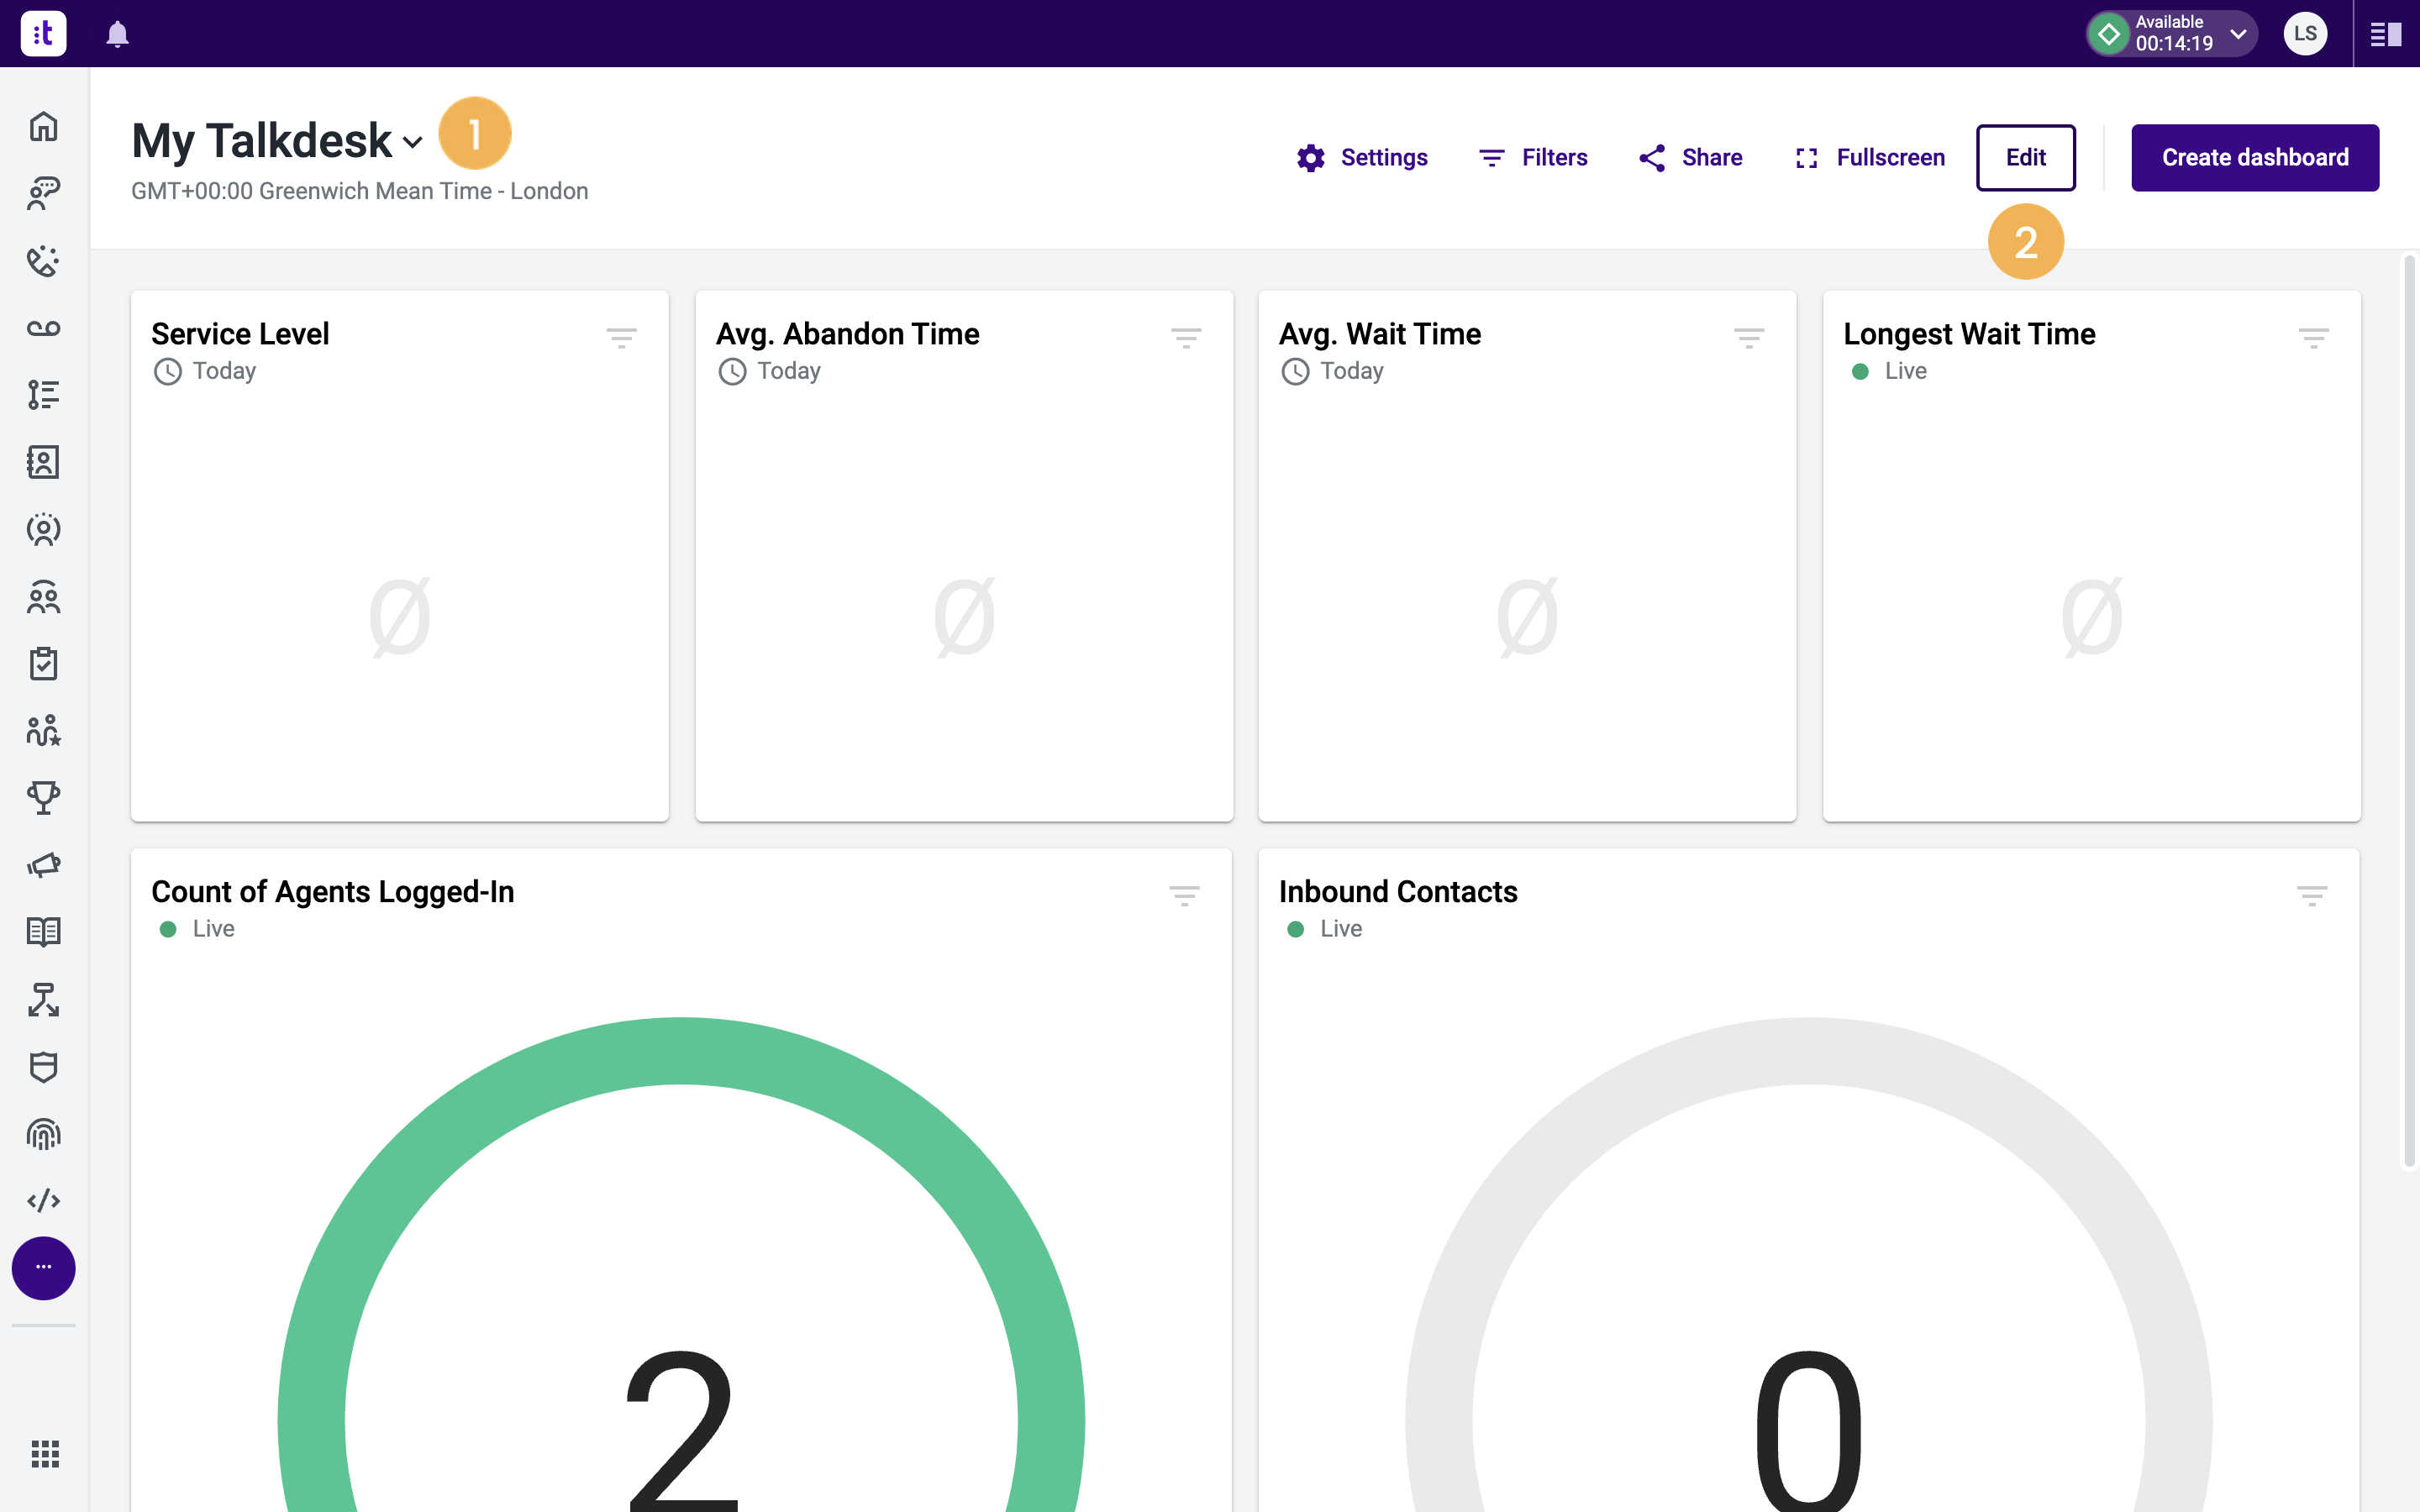The width and height of the screenshot is (2420, 1512).
Task: Open the agent circle profile sidebar icon
Action: tap(43, 530)
